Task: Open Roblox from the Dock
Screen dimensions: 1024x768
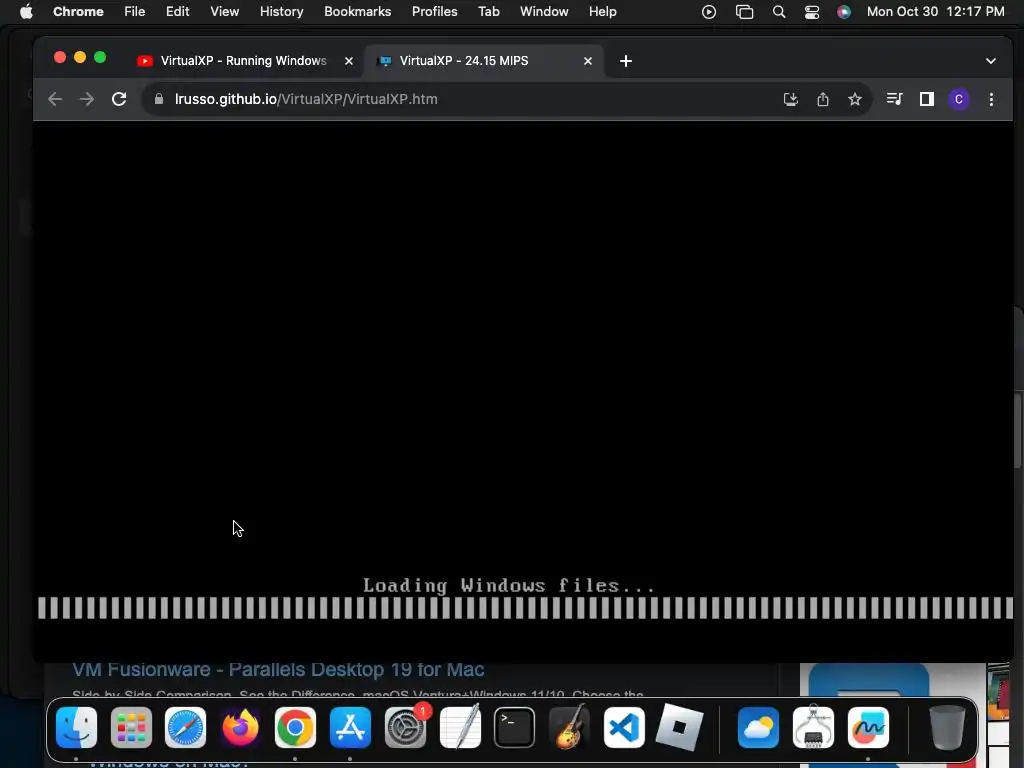Action: point(679,727)
